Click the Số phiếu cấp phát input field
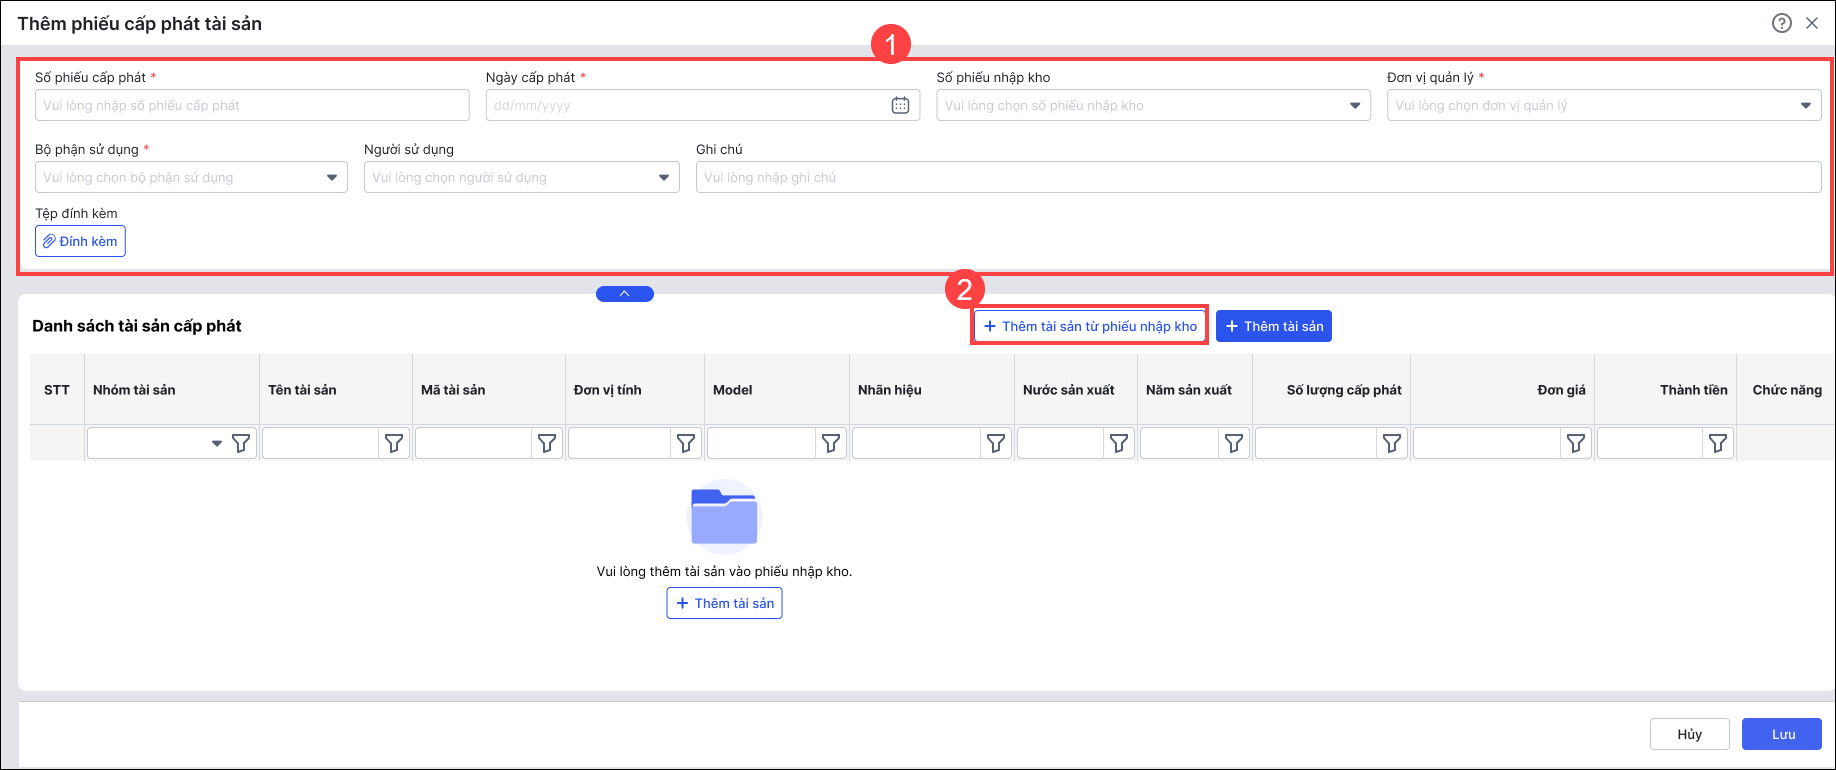1836x770 pixels. [x=252, y=106]
